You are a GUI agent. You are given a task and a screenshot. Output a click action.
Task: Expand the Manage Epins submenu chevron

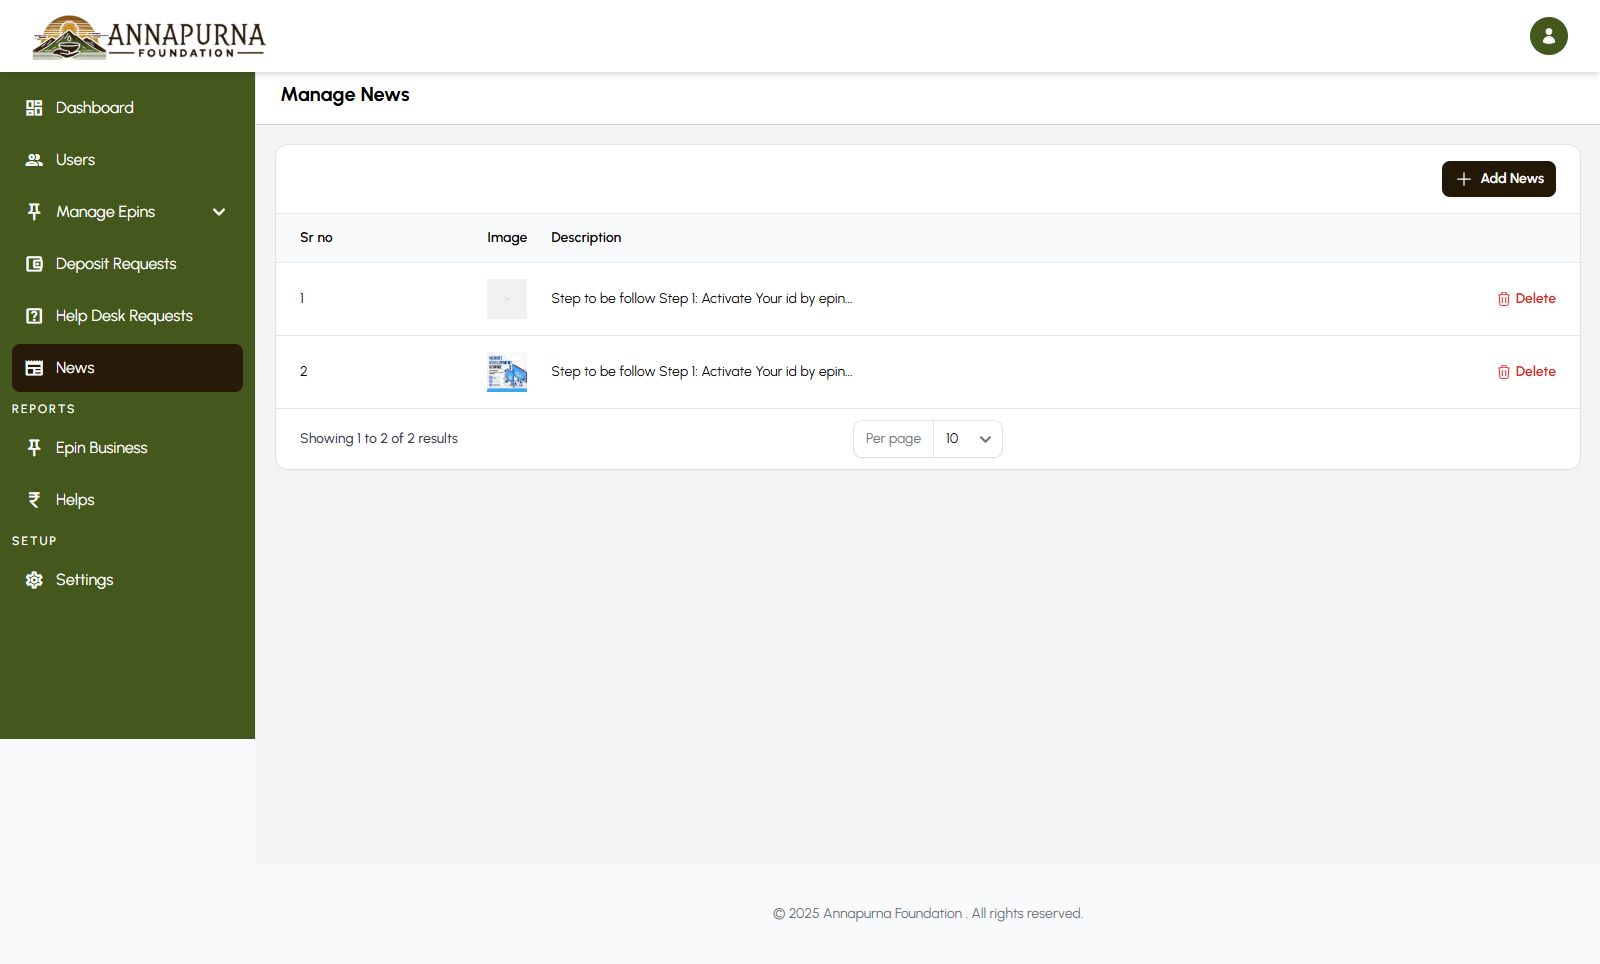tap(219, 212)
